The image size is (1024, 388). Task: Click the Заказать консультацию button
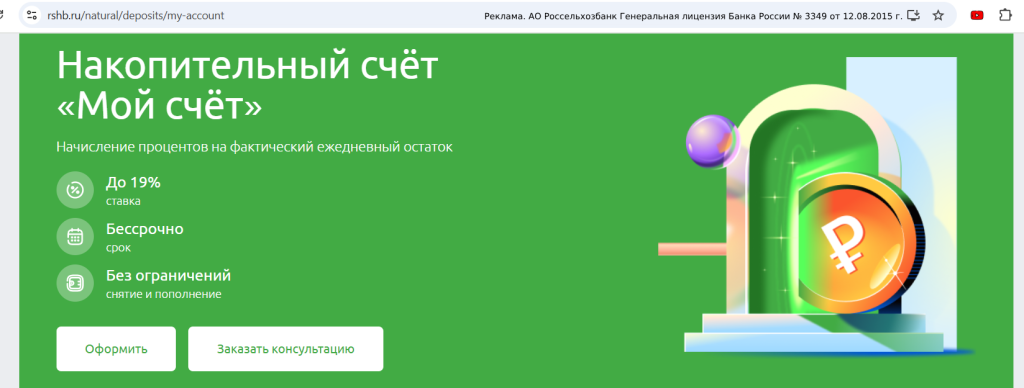(x=285, y=349)
